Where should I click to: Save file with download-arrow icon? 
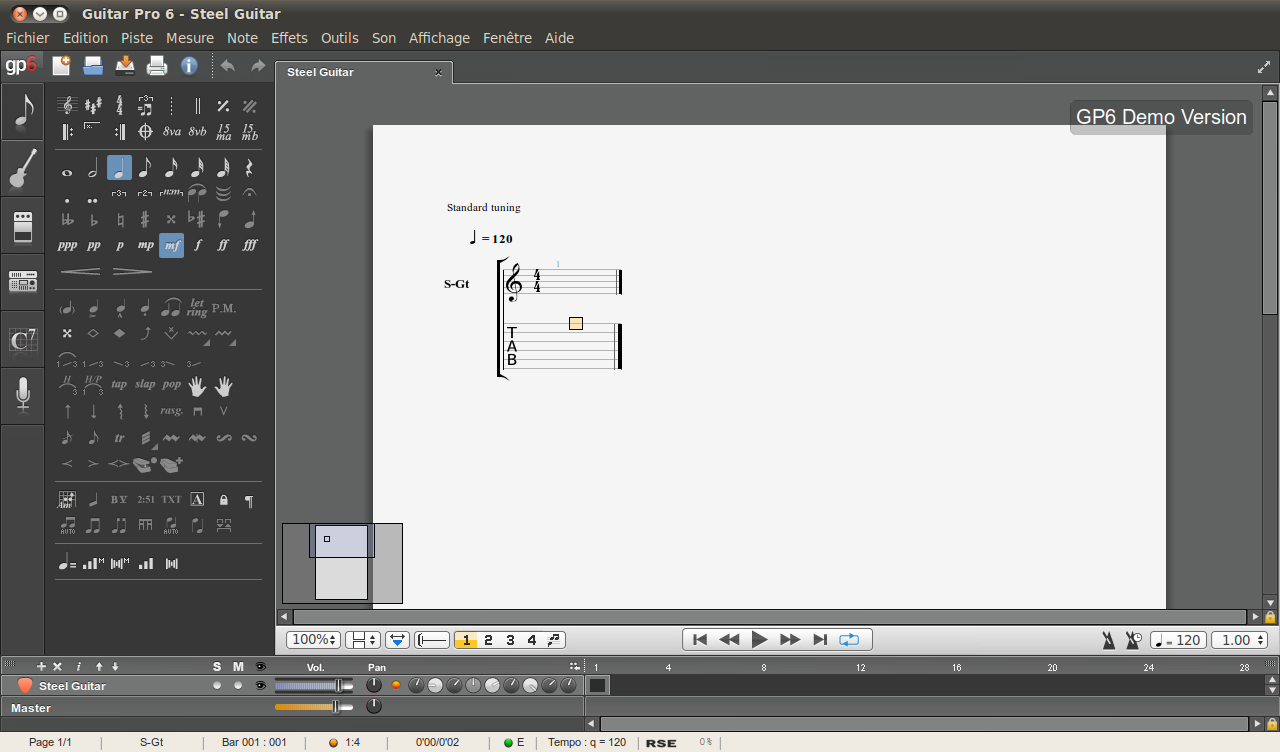click(x=125, y=66)
